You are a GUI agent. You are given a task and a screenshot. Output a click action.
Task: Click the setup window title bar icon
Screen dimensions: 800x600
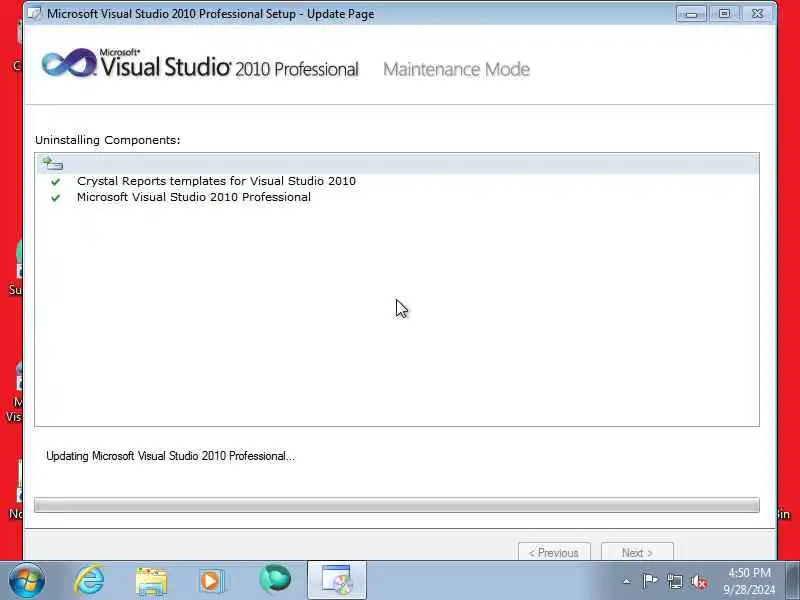coord(35,13)
